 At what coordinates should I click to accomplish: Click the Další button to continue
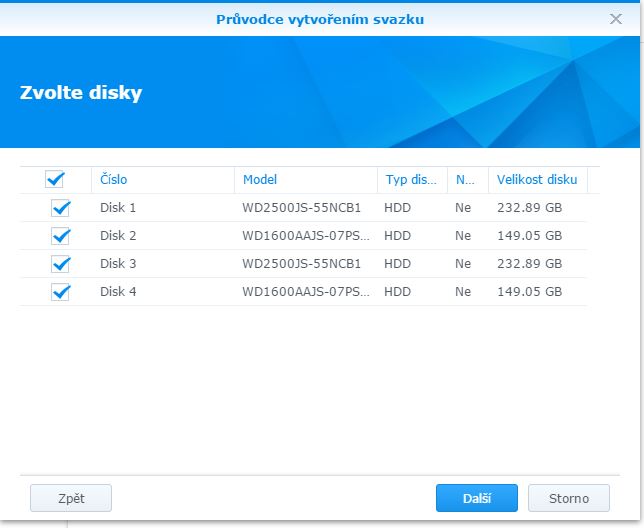[476, 498]
